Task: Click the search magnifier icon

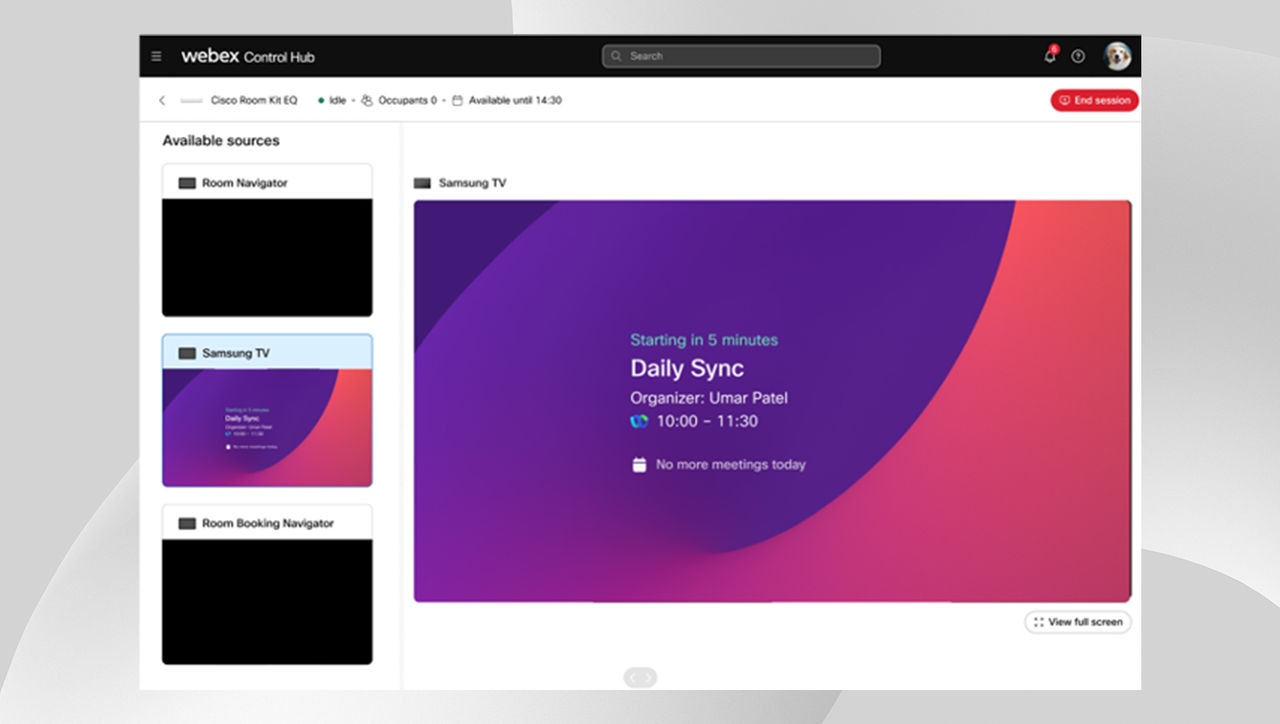Action: (x=617, y=56)
